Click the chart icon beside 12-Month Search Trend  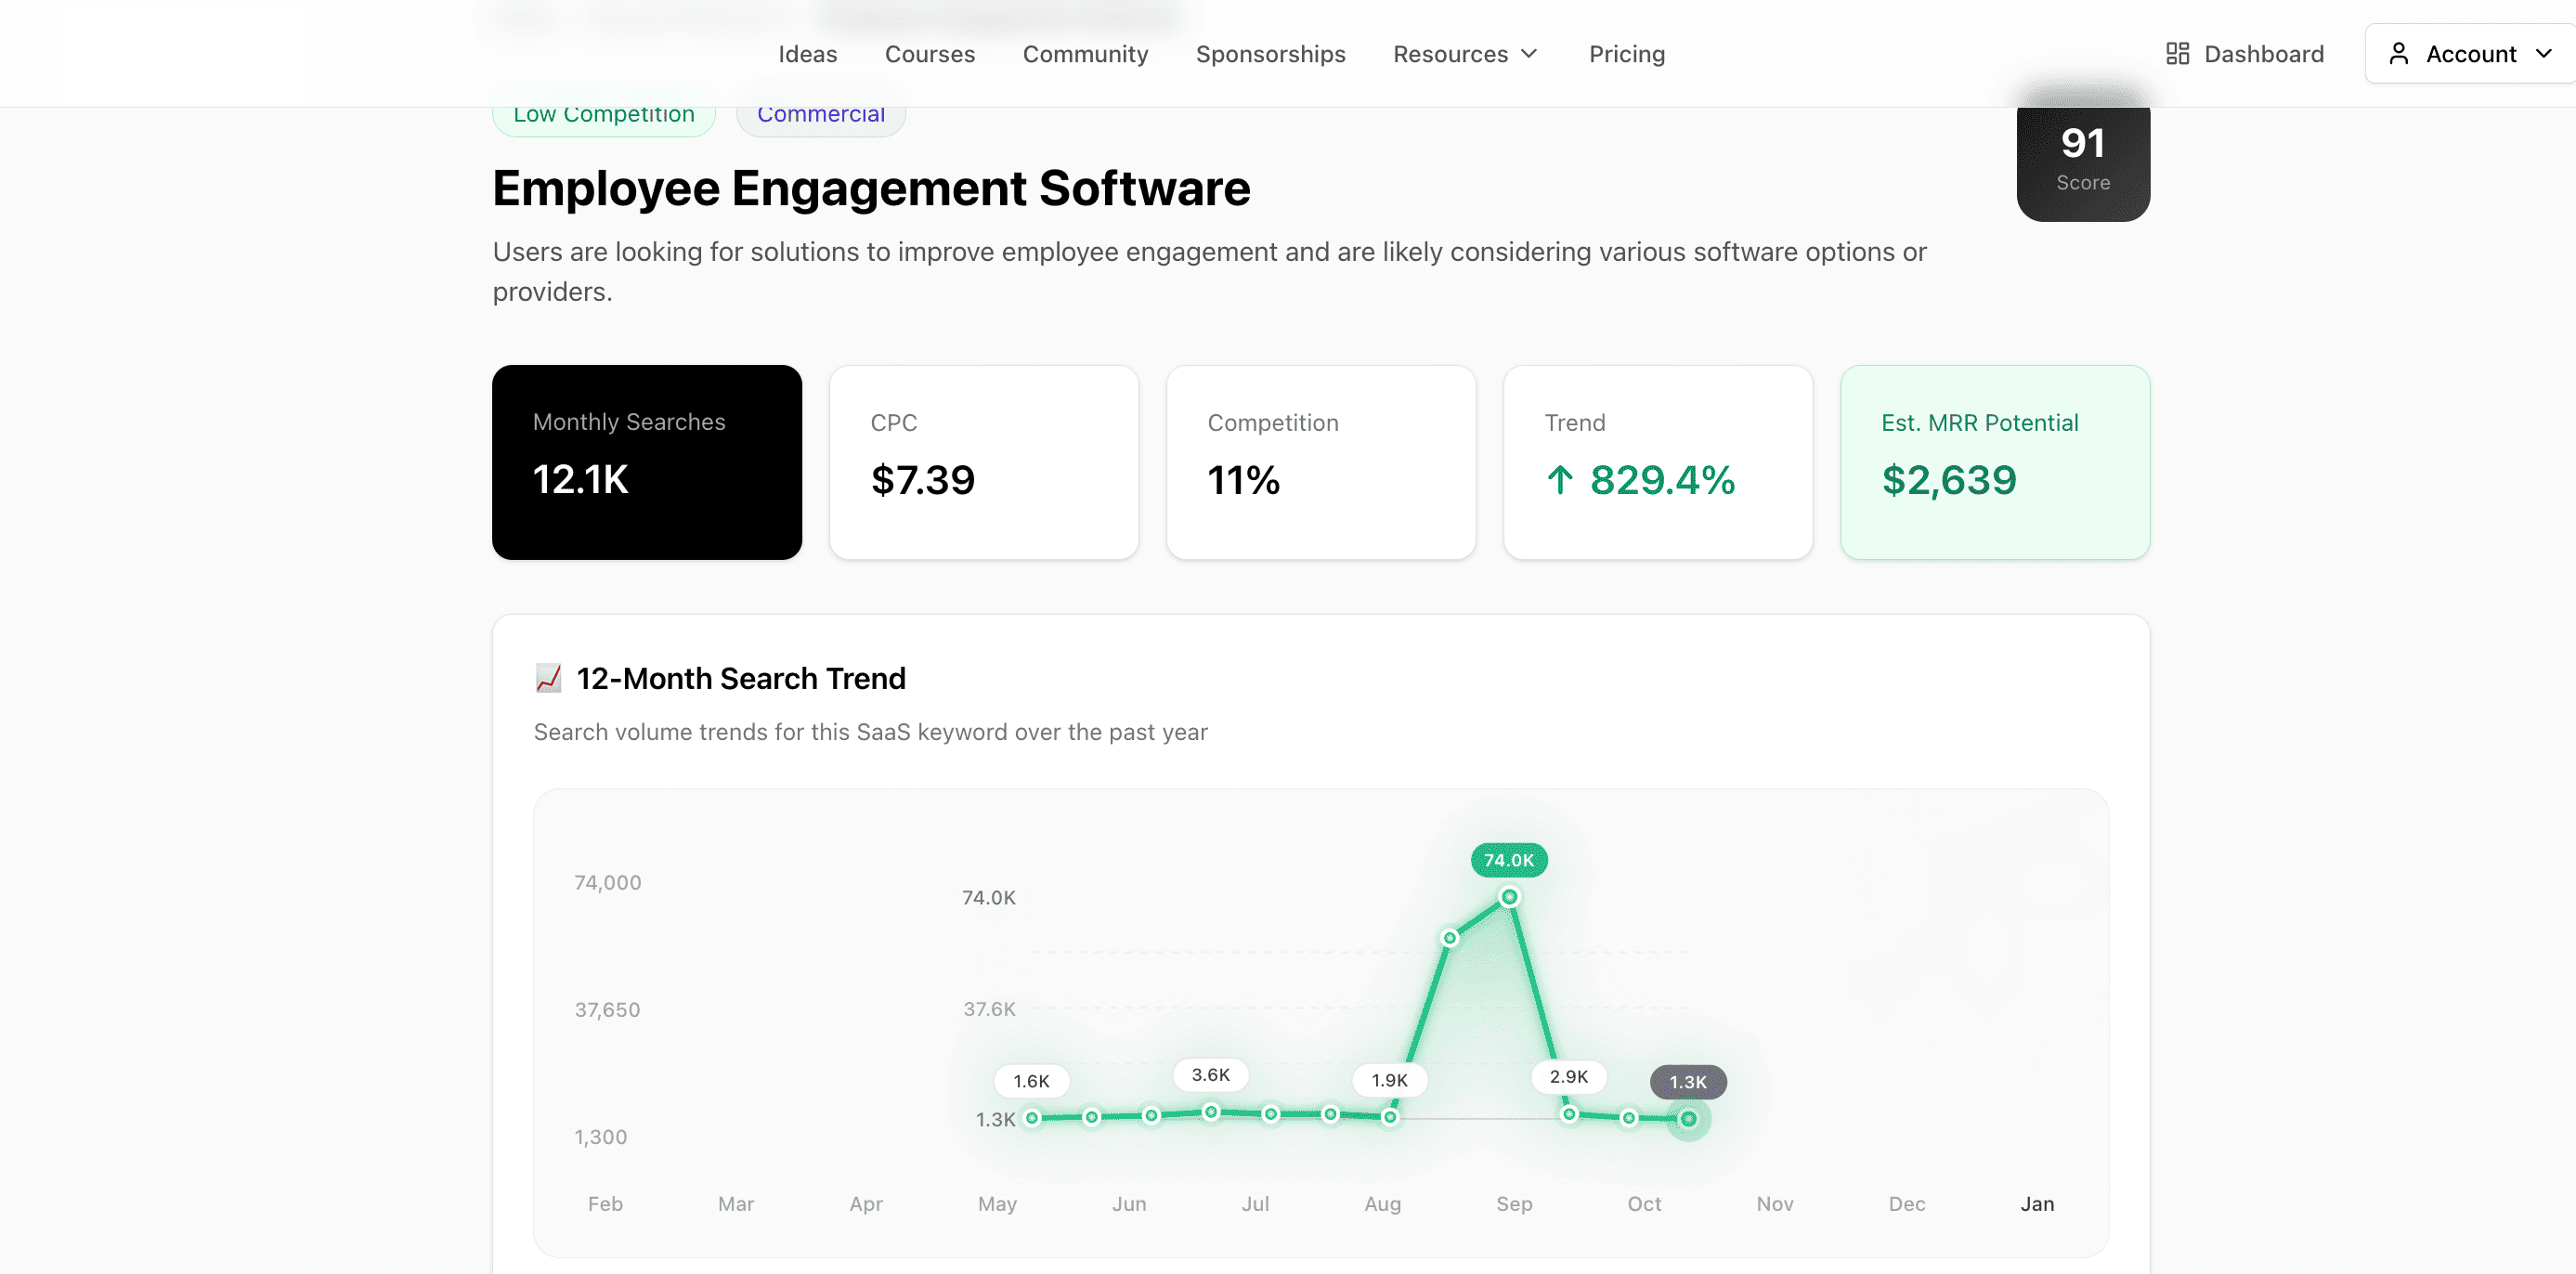tap(549, 678)
